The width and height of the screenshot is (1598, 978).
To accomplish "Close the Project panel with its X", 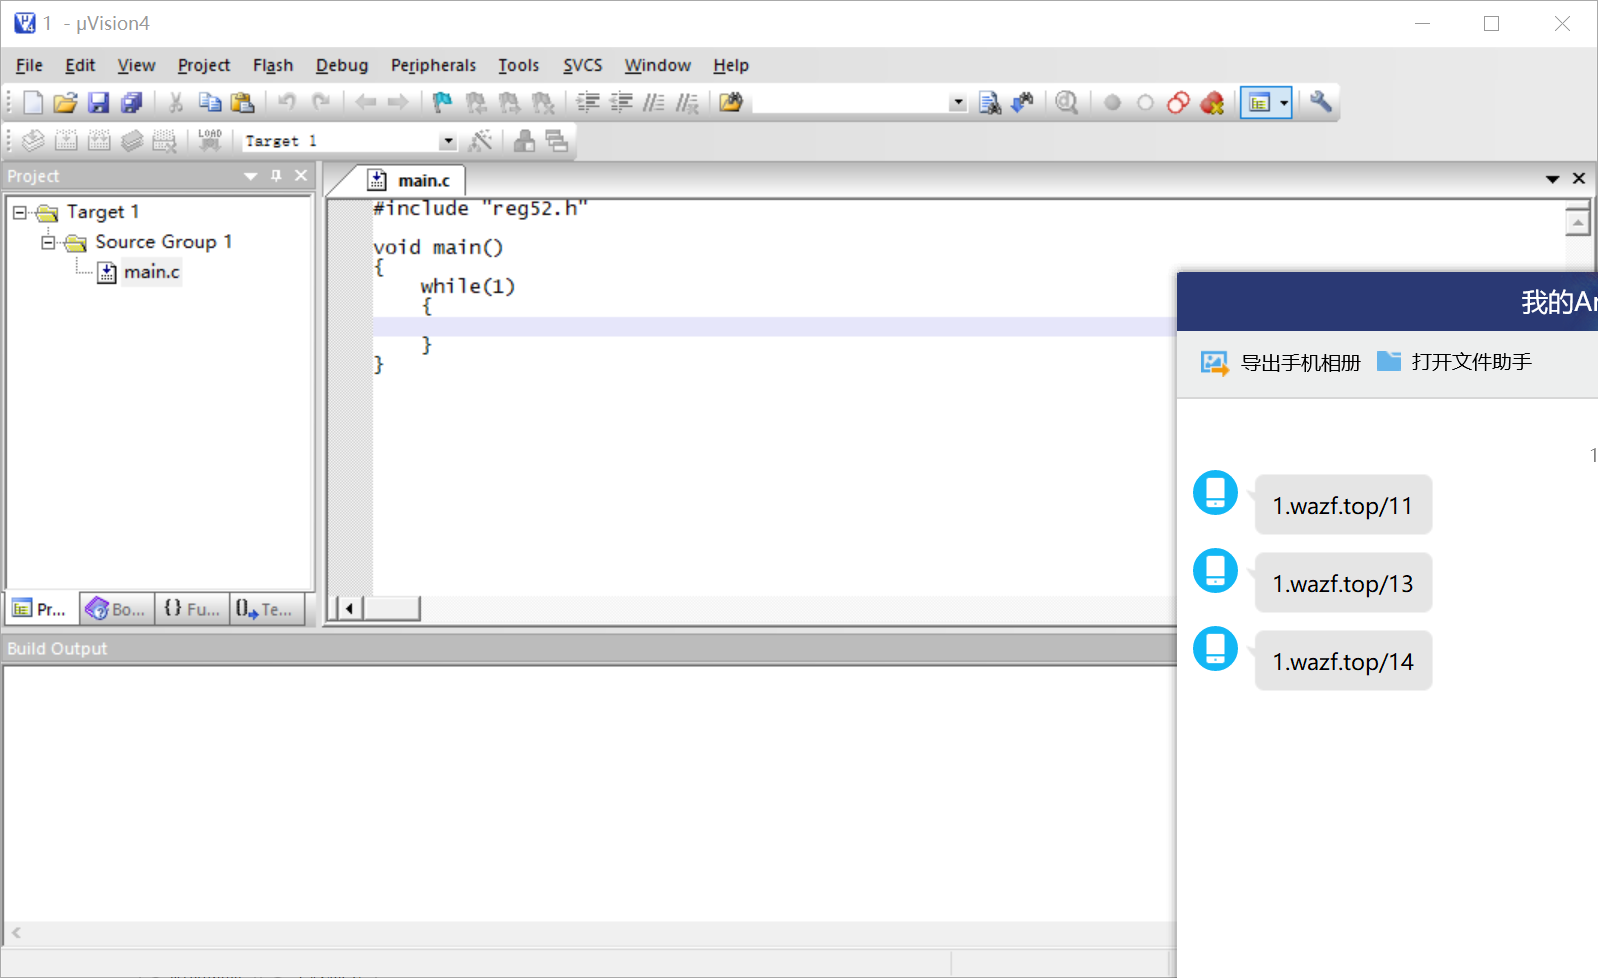I will [x=301, y=176].
